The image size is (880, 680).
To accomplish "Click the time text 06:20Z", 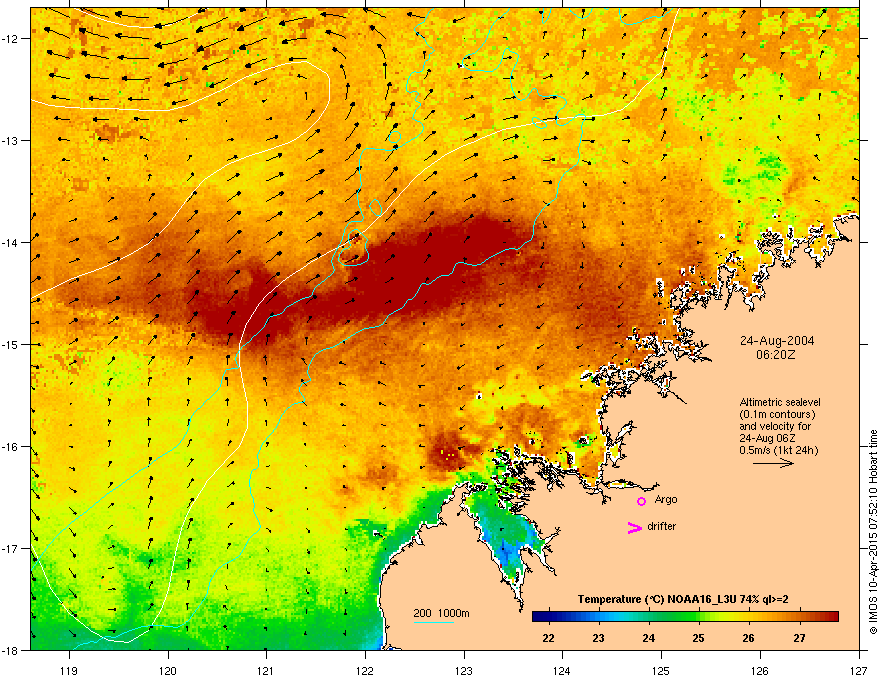I will 776,355.
